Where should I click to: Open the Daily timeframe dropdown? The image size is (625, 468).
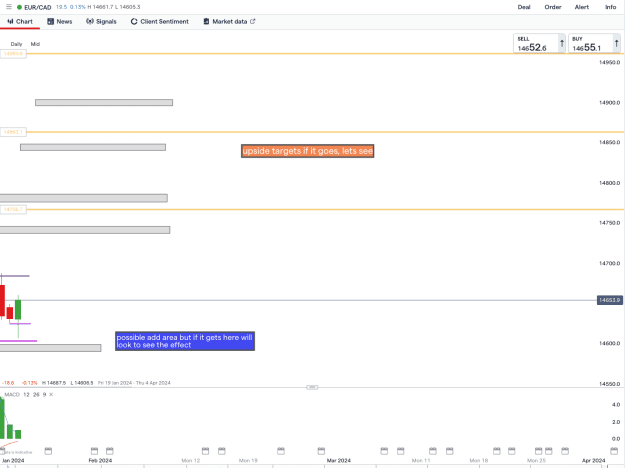(16, 44)
